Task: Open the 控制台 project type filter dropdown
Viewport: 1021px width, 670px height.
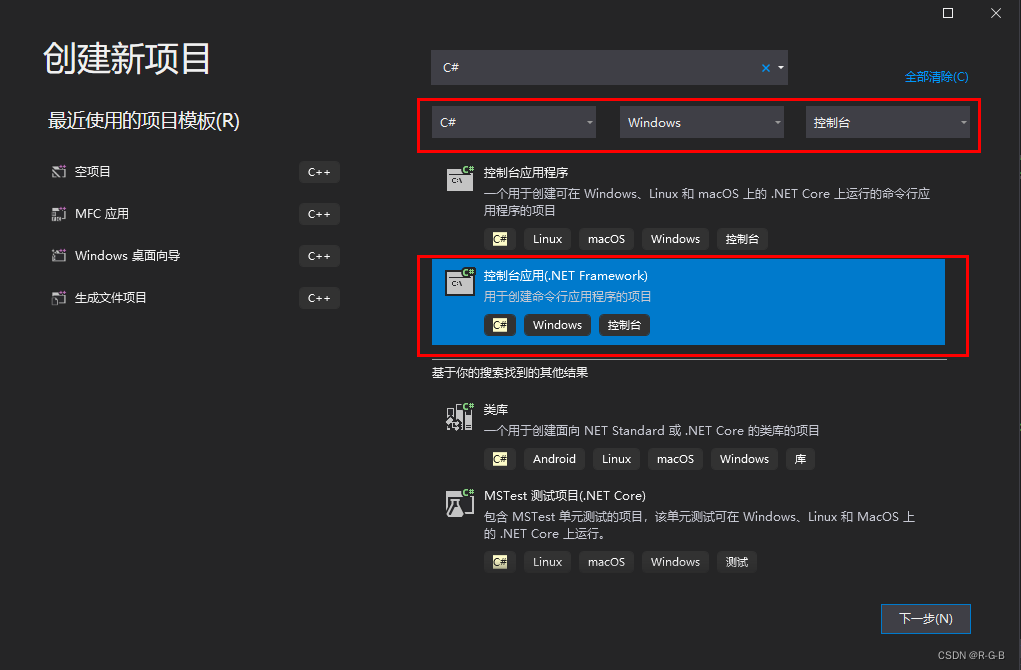Action: (x=888, y=122)
